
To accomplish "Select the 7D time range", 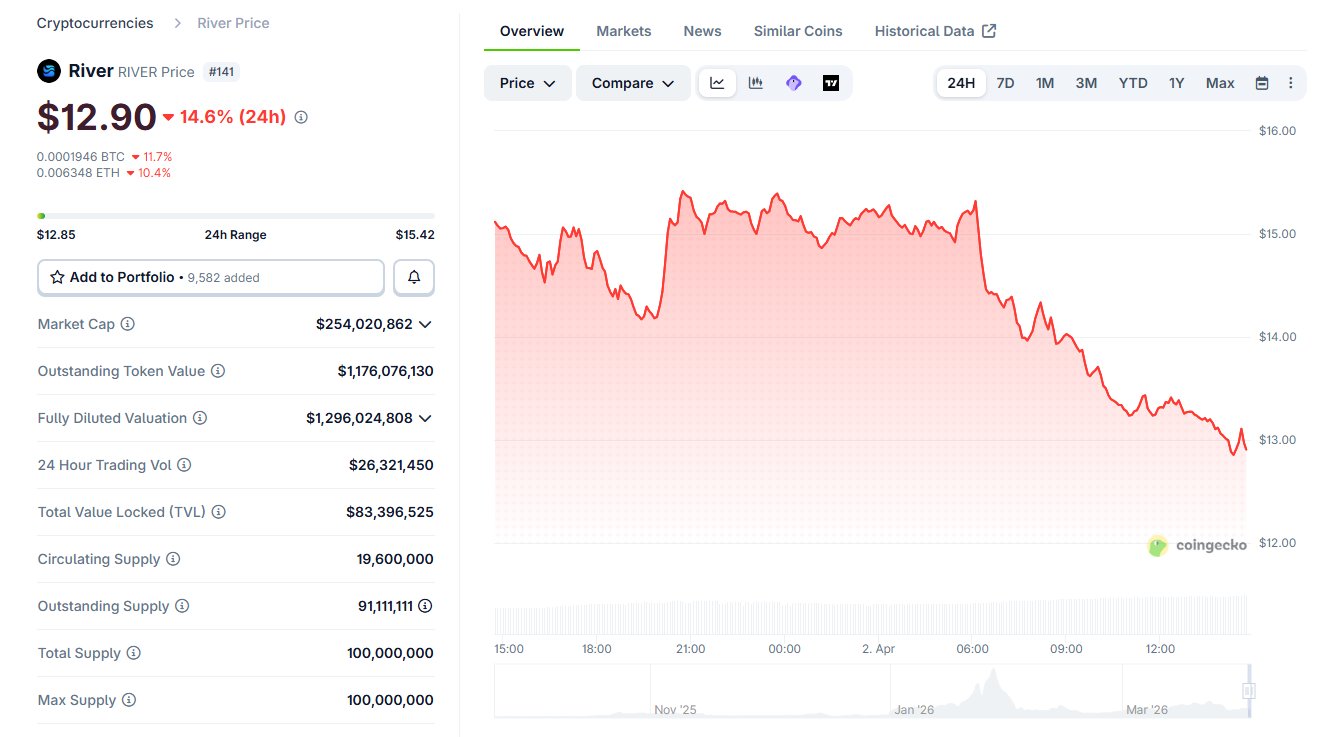I will pos(1005,83).
